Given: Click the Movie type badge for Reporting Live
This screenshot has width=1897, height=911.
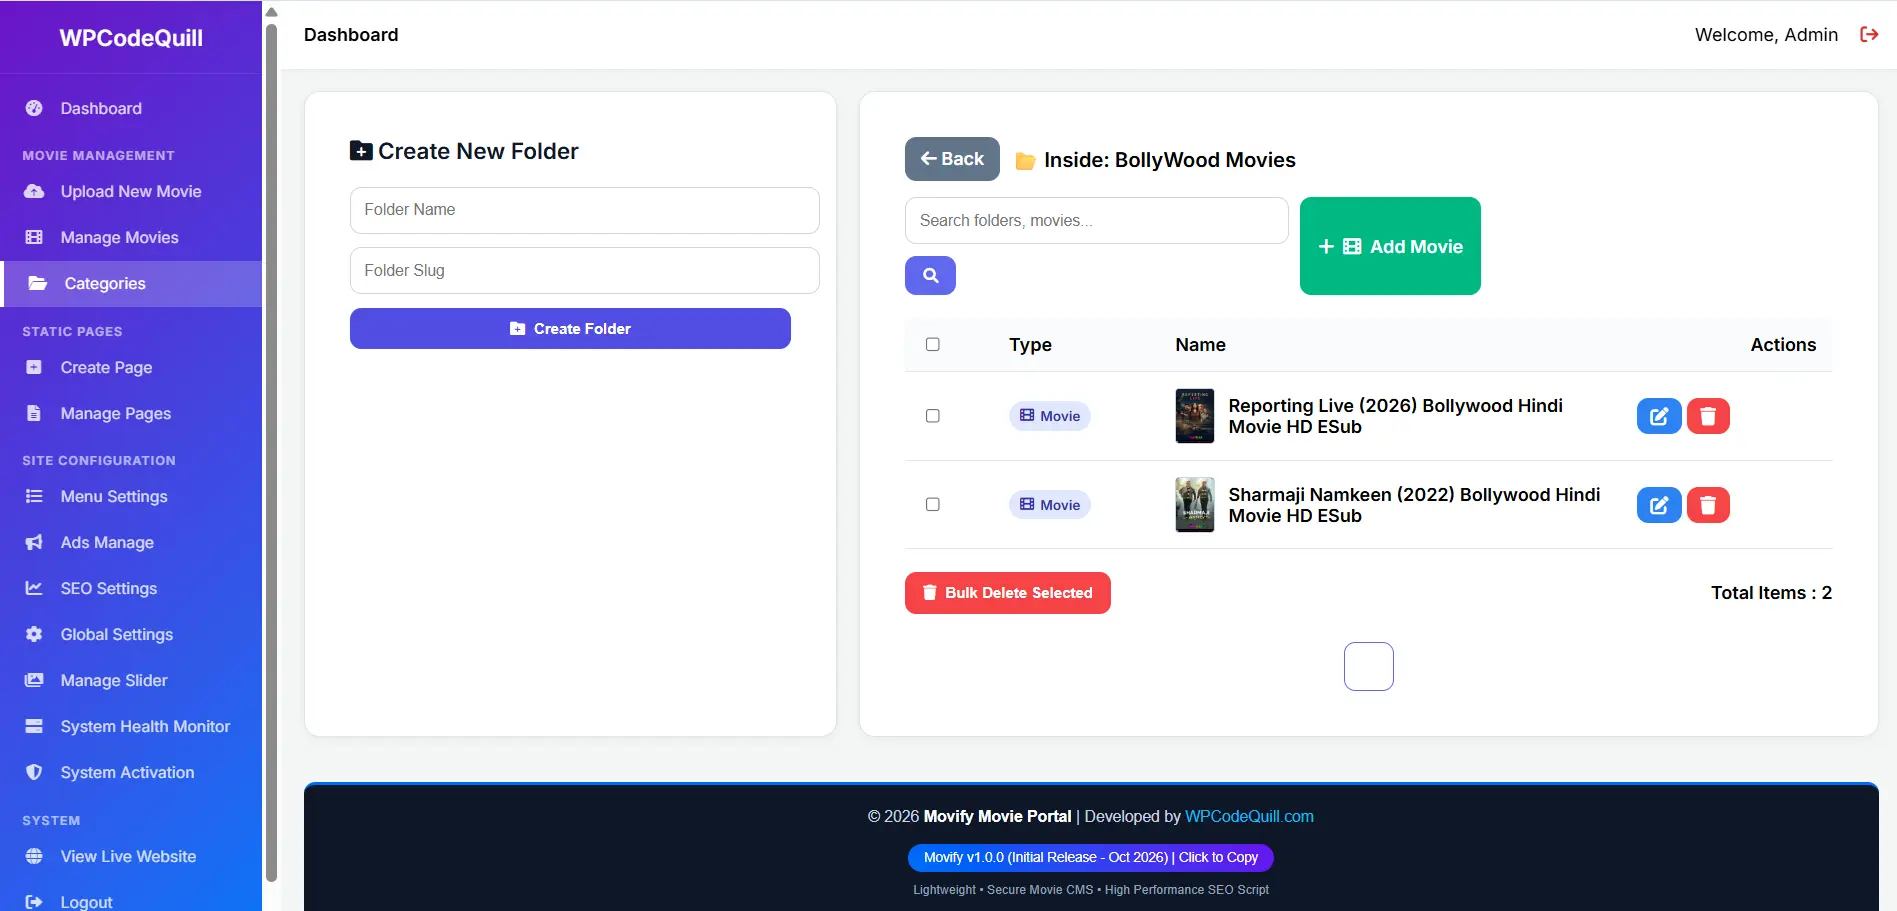Looking at the screenshot, I should click(x=1050, y=416).
